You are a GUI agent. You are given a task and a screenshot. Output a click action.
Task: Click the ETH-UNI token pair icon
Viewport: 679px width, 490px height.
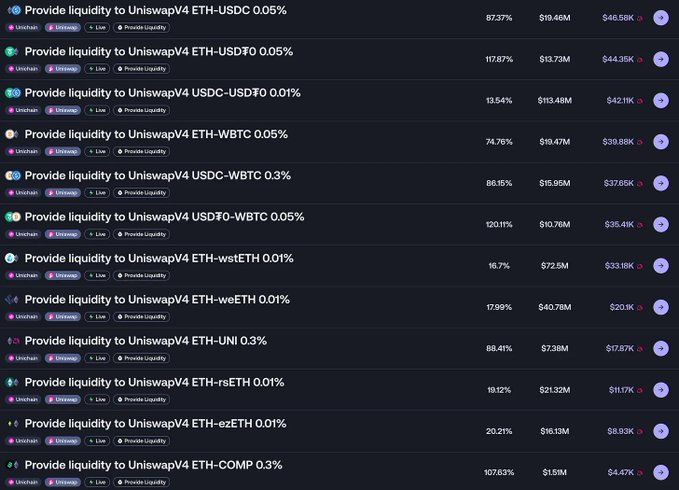(12, 341)
